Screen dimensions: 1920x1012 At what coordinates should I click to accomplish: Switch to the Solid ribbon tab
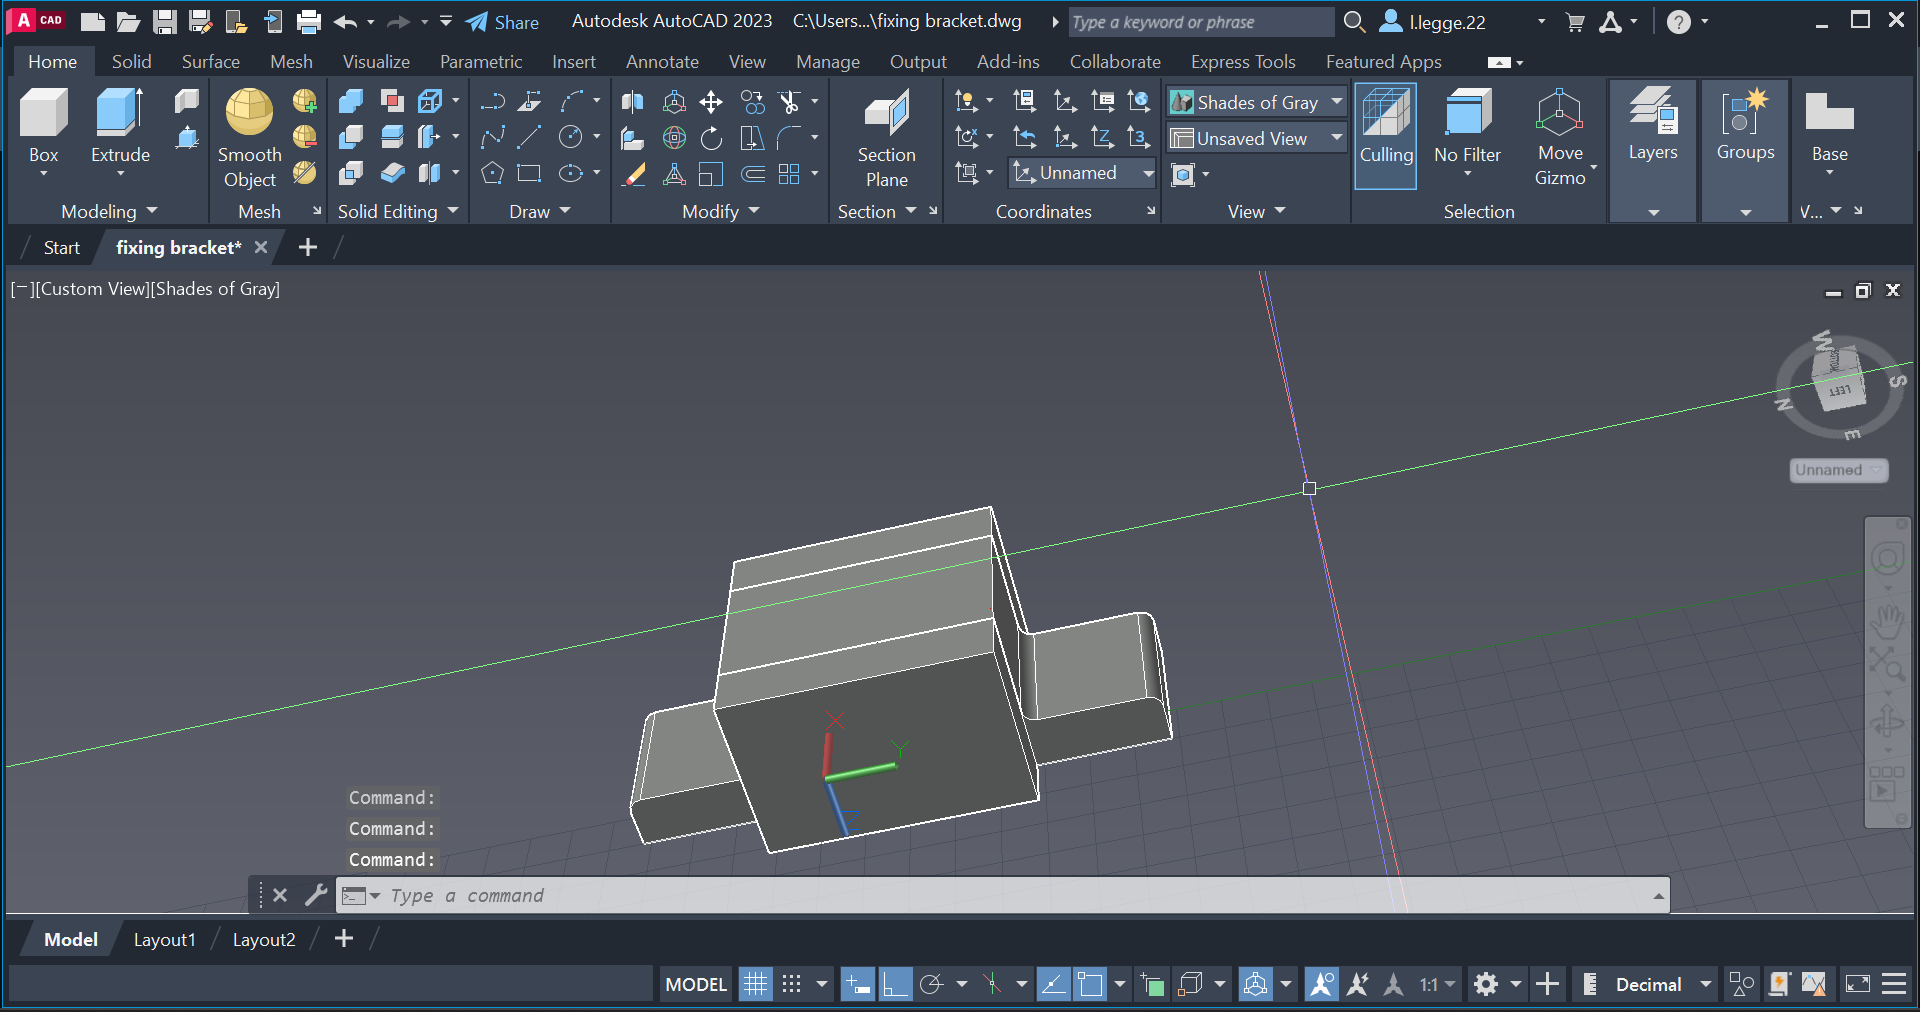coord(131,61)
